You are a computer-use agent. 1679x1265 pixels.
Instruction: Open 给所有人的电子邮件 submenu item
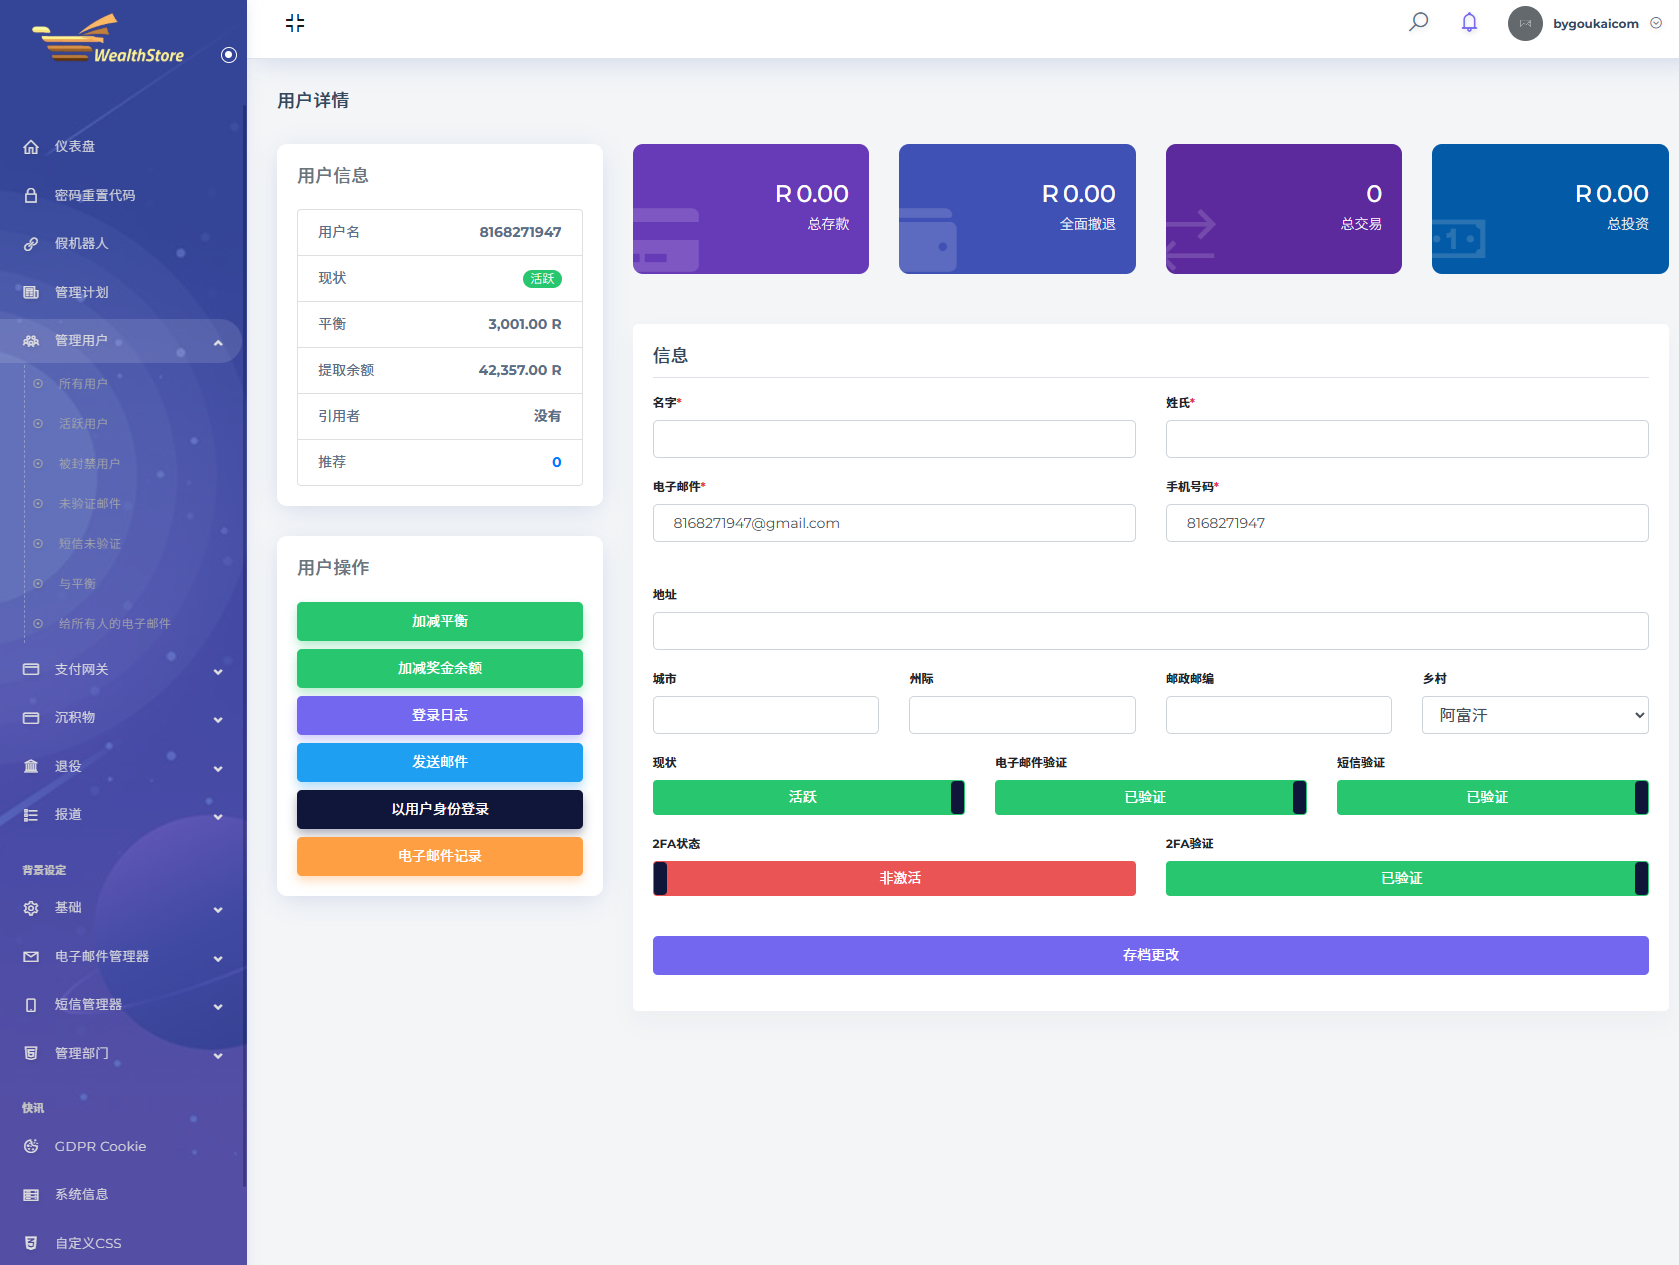[115, 624]
